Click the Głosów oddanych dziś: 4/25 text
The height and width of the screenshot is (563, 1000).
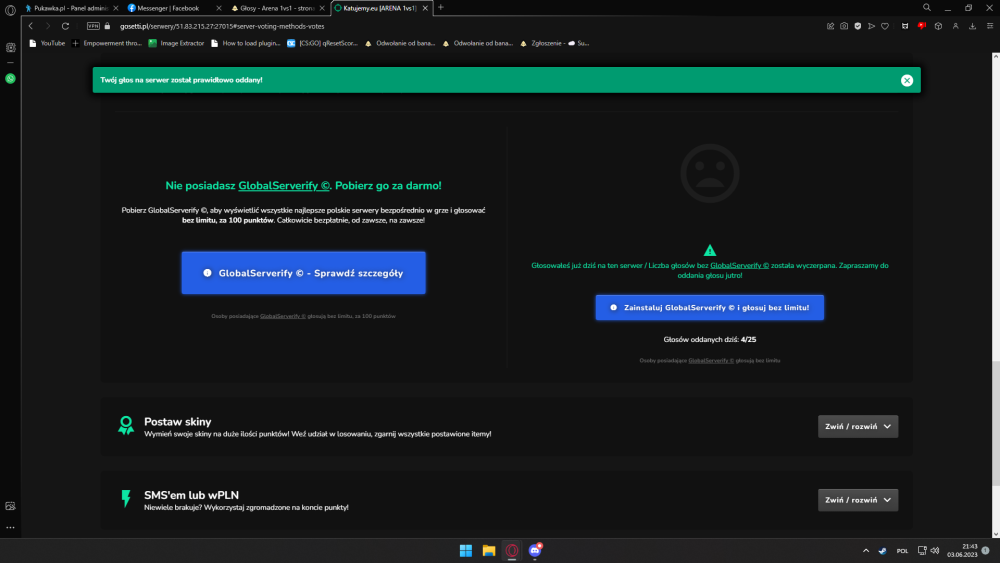pos(710,340)
